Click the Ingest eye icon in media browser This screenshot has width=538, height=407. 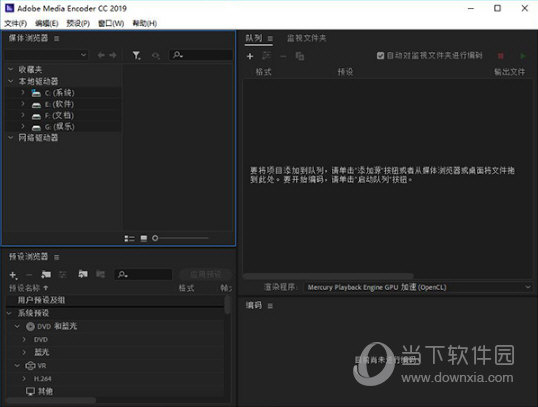pos(156,56)
